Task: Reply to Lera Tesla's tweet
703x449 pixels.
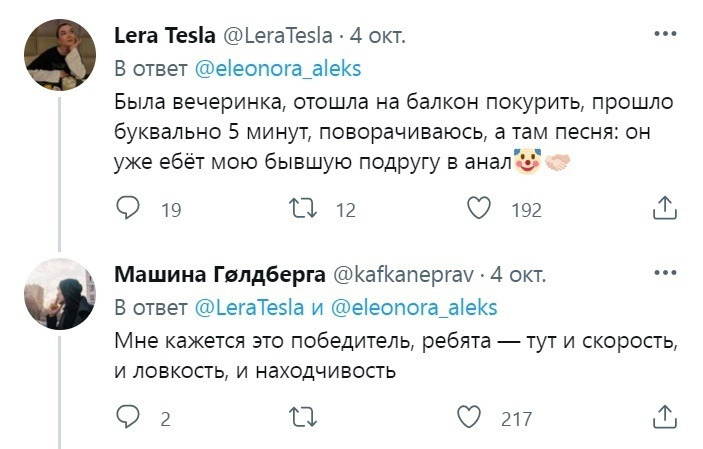Action: [129, 209]
